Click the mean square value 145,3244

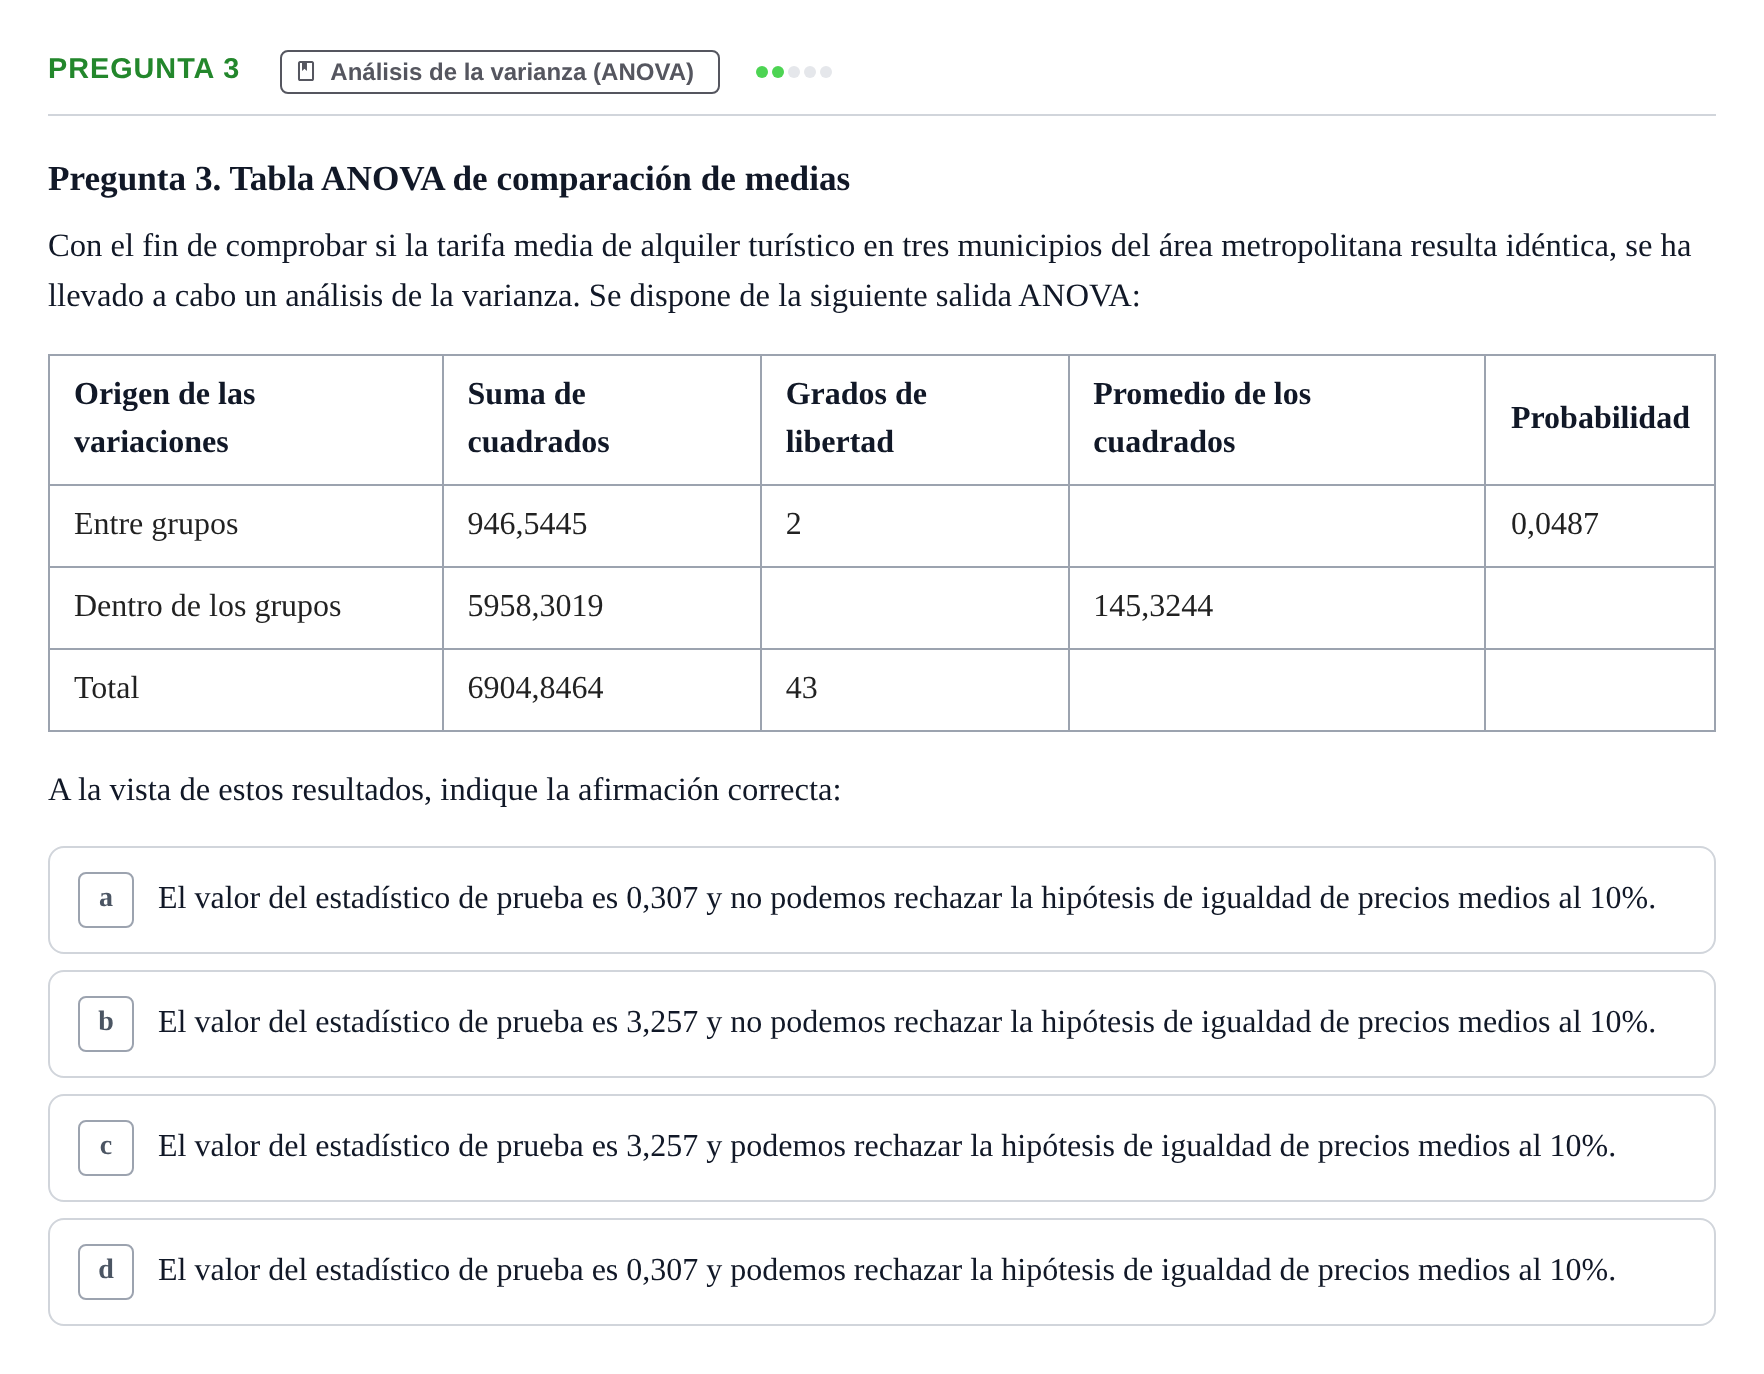(x=1153, y=606)
